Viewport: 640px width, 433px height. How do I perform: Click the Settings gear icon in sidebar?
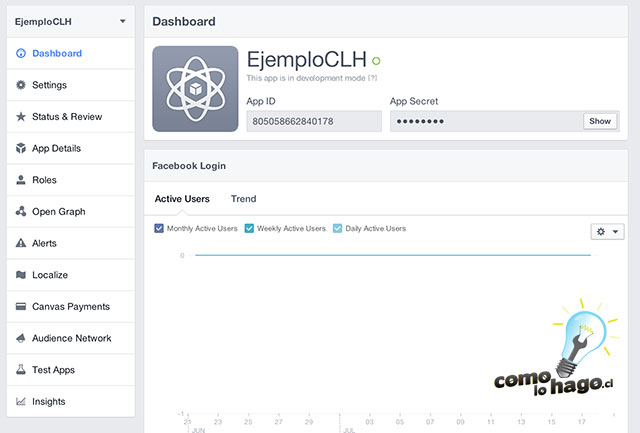tap(21, 85)
